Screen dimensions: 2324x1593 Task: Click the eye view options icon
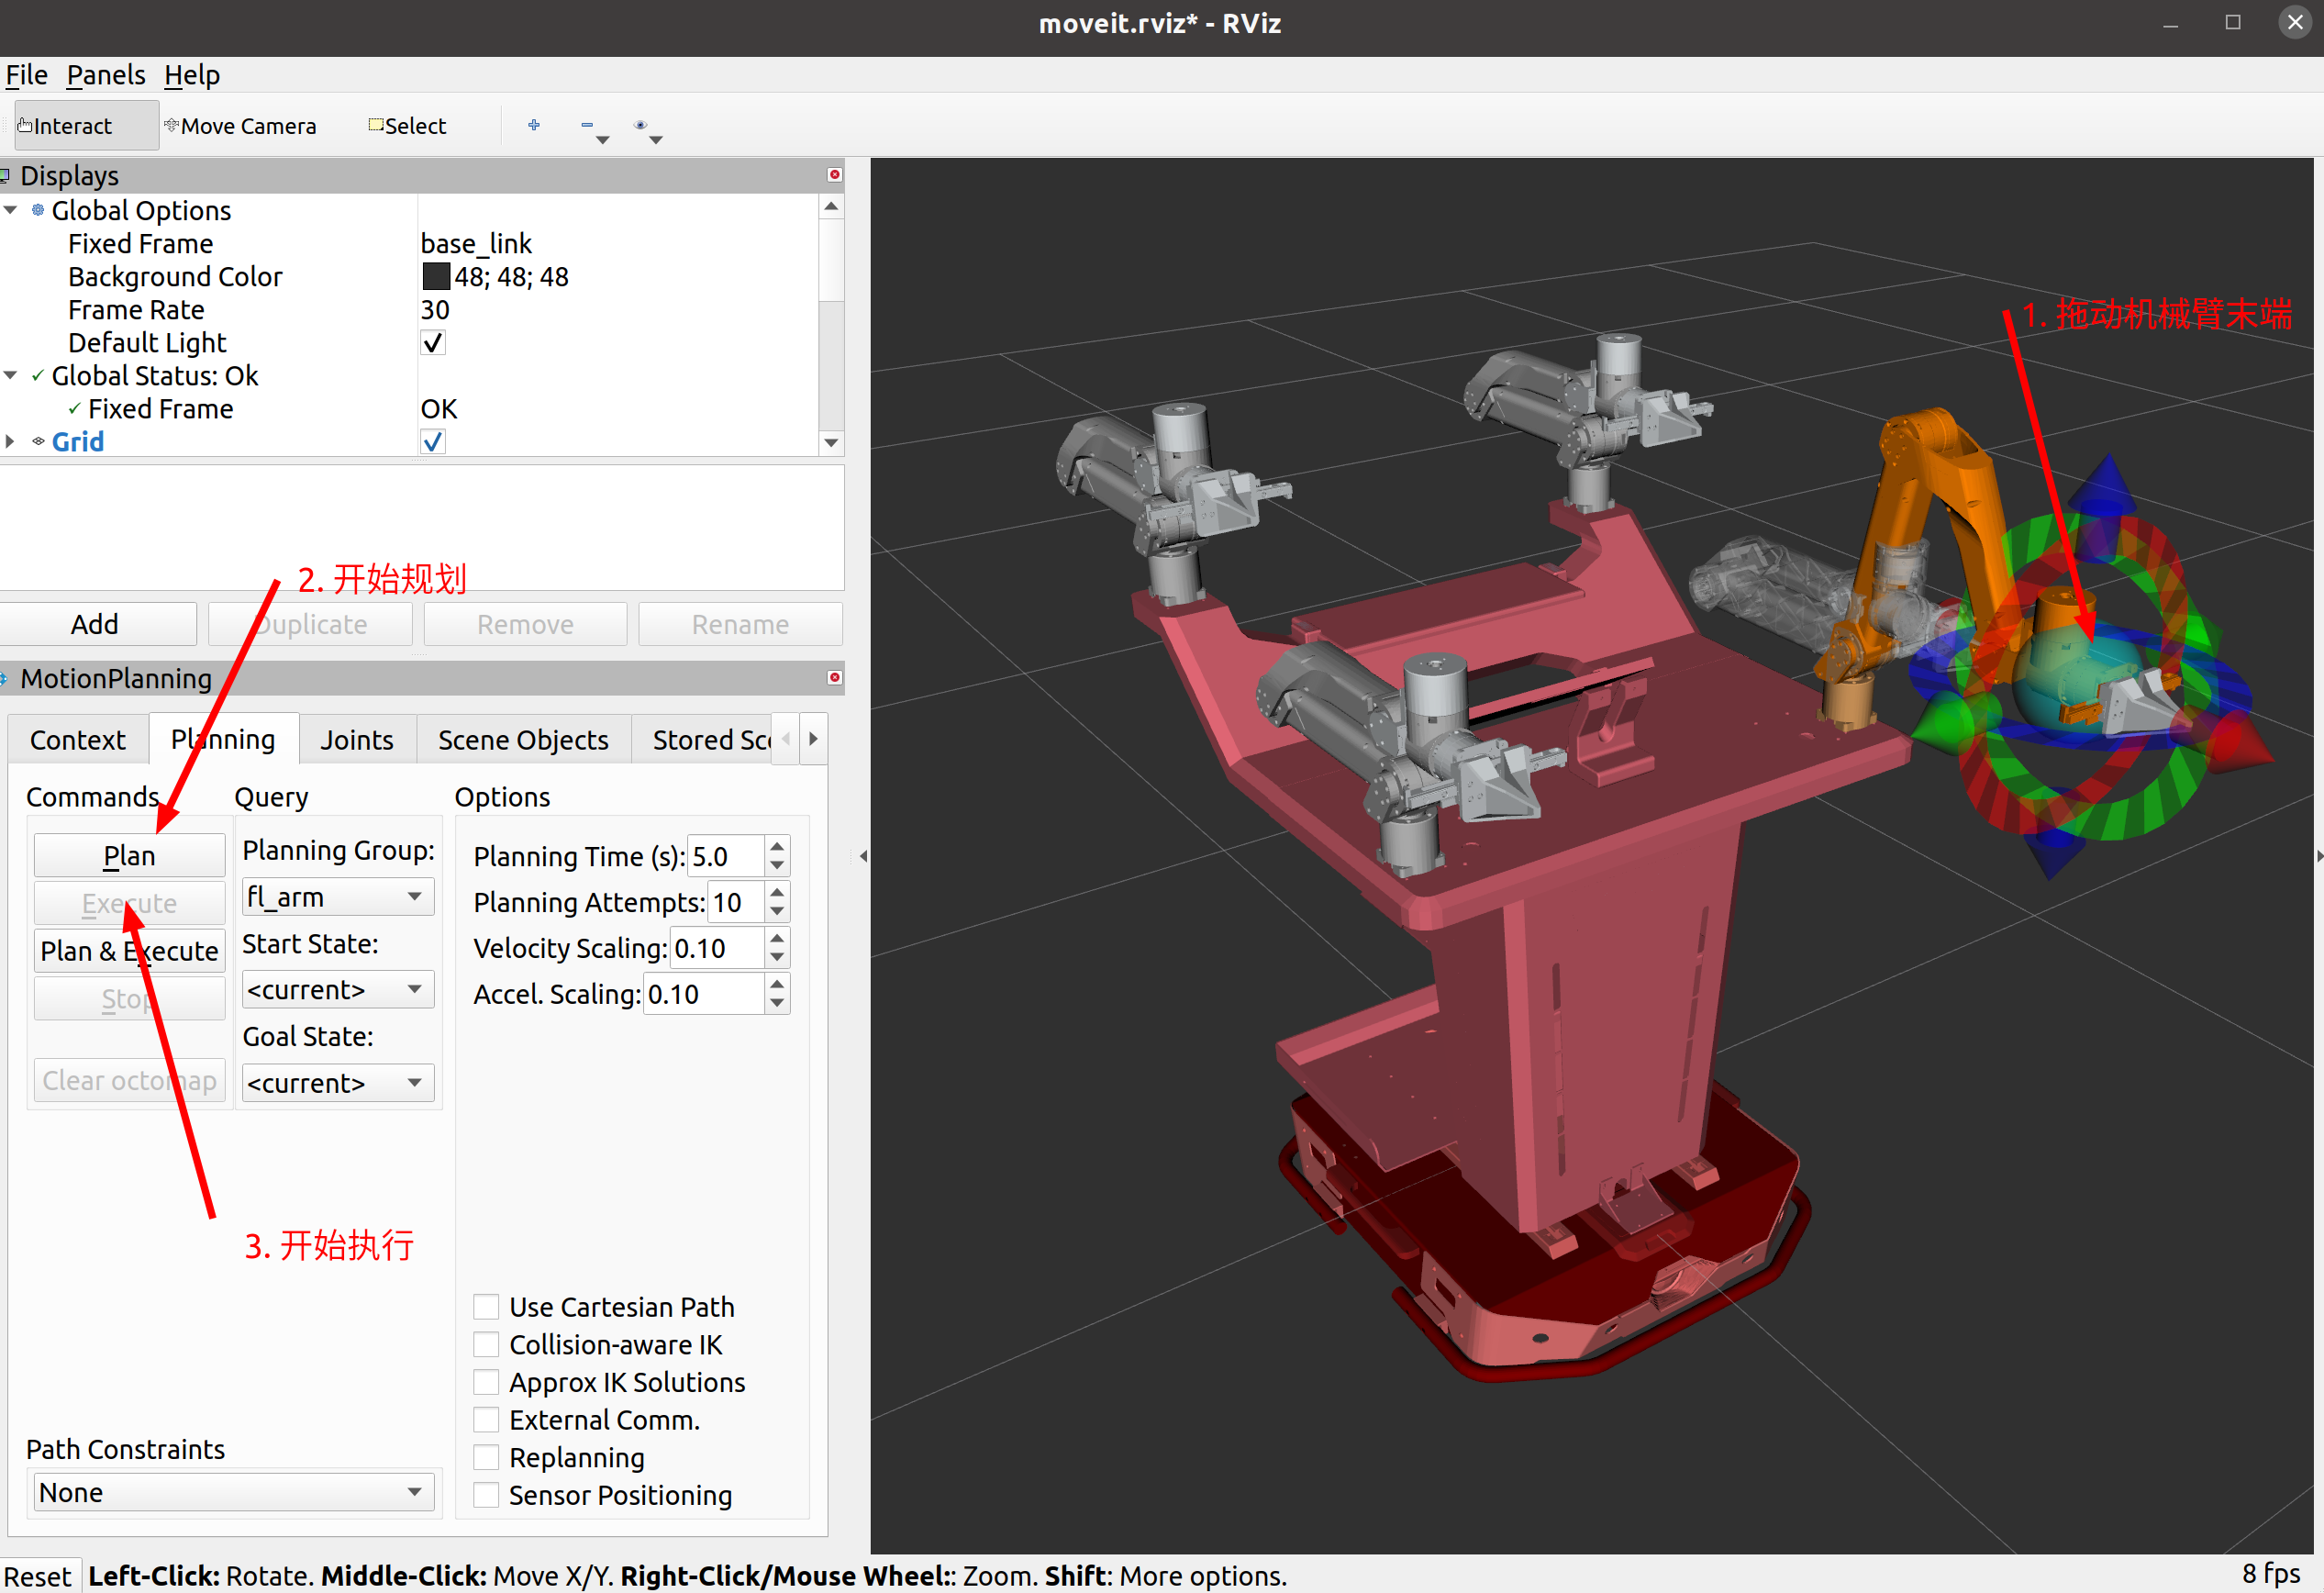(x=641, y=125)
